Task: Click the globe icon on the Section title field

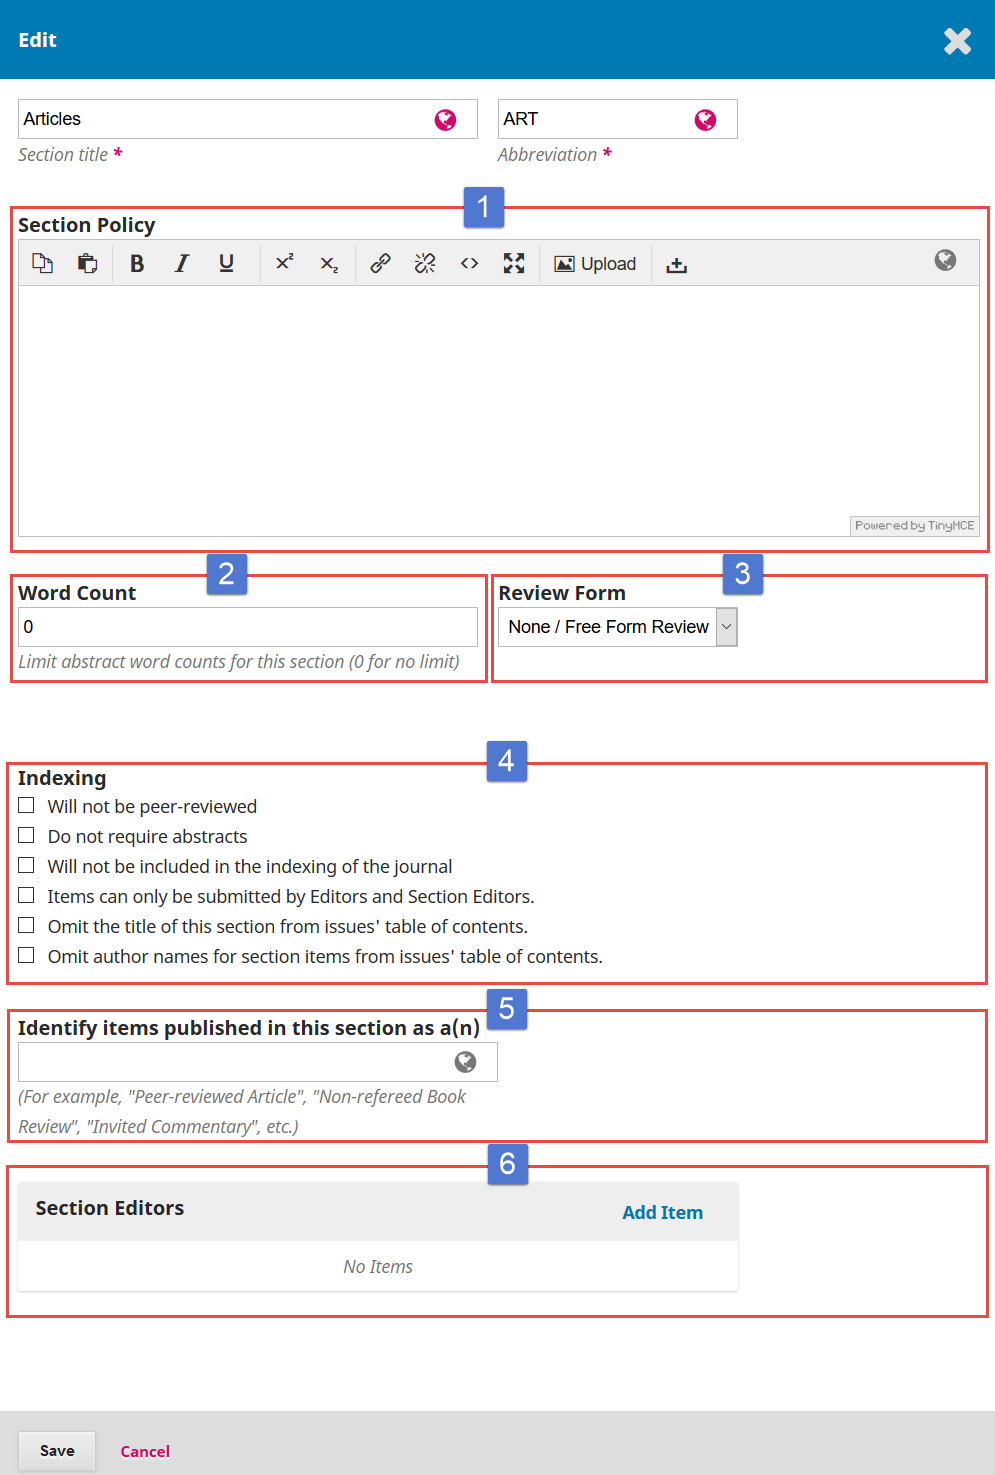Action: pos(444,119)
